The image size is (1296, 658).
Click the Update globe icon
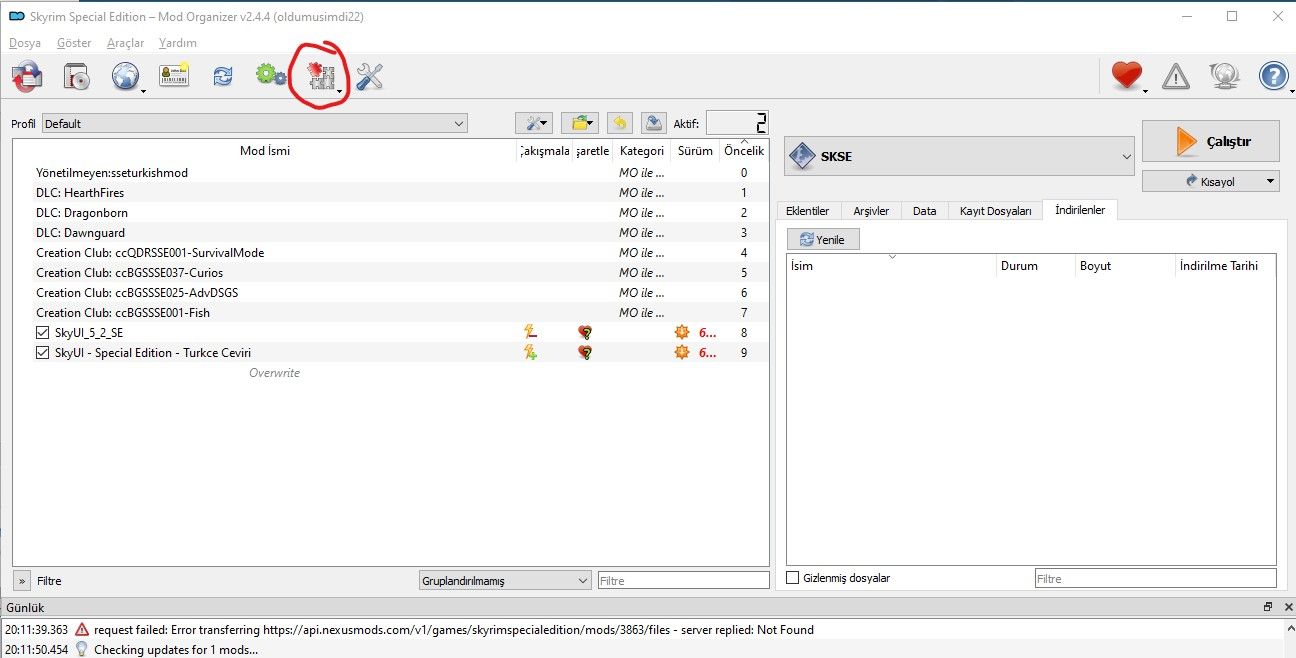(1225, 76)
